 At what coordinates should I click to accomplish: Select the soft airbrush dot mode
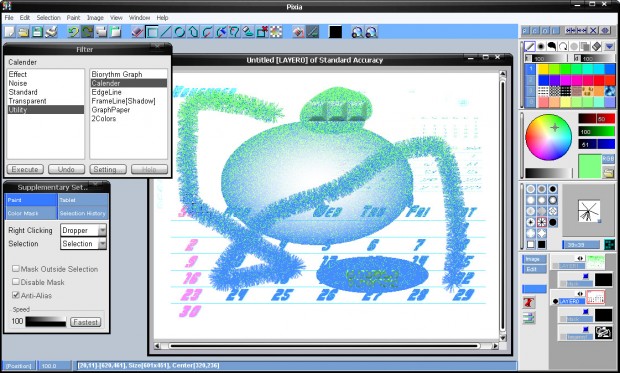(x=541, y=46)
